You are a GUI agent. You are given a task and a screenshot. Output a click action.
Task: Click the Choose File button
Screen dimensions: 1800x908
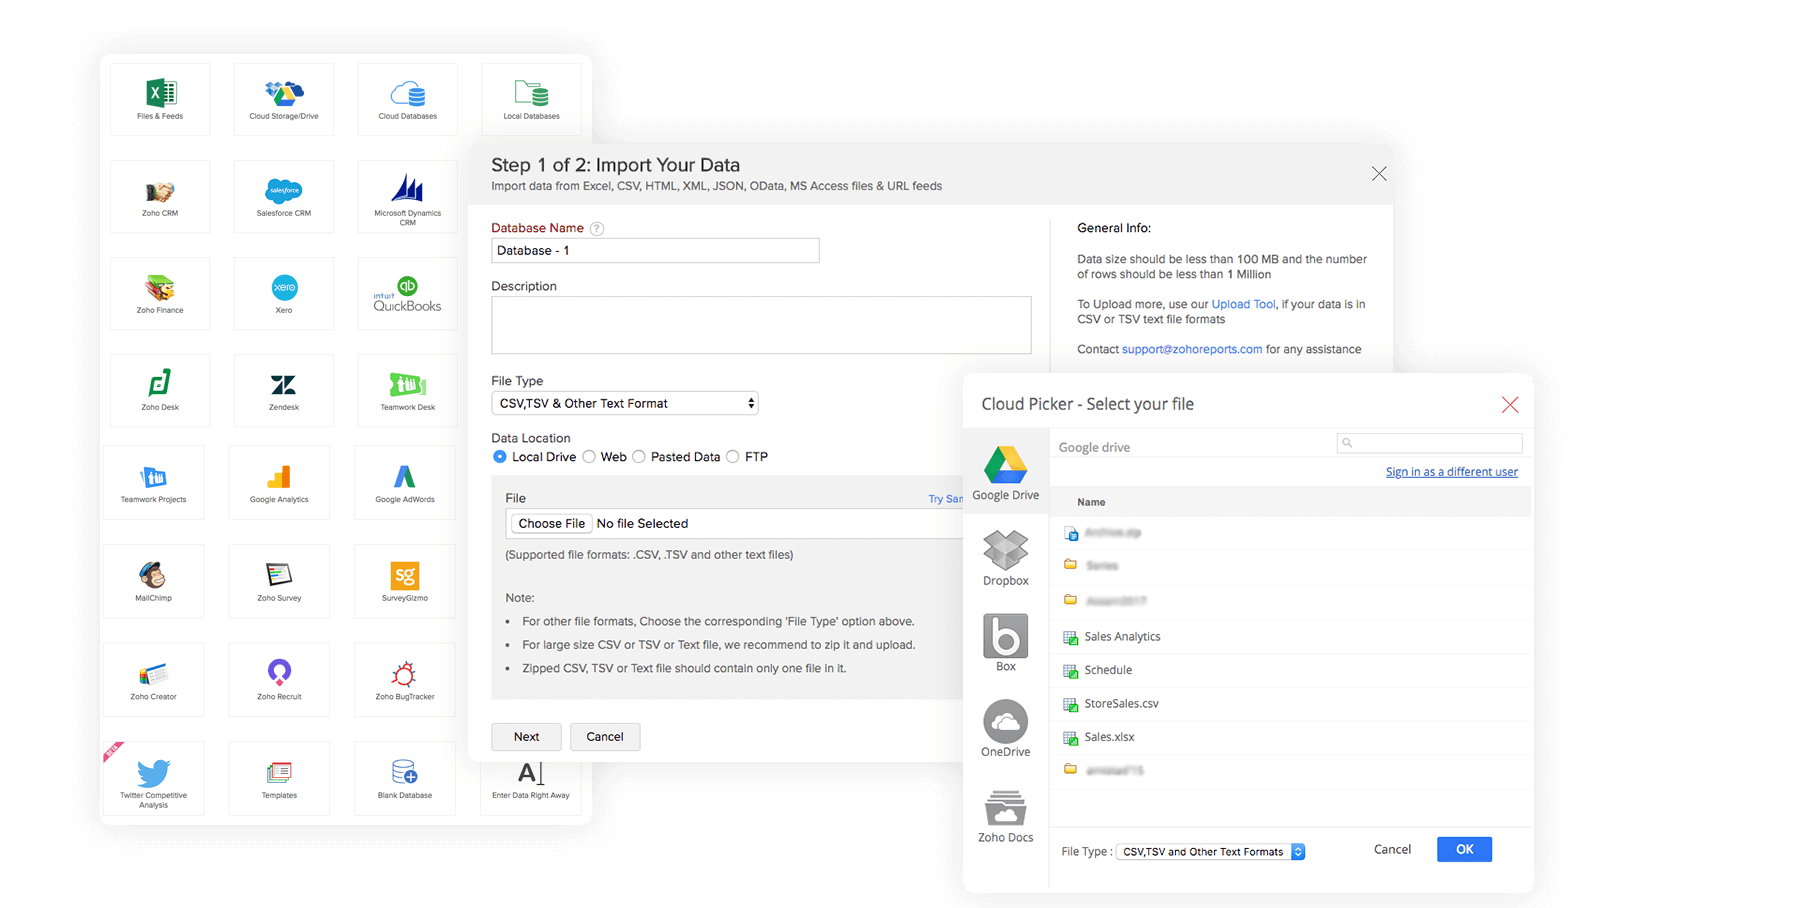click(x=551, y=523)
